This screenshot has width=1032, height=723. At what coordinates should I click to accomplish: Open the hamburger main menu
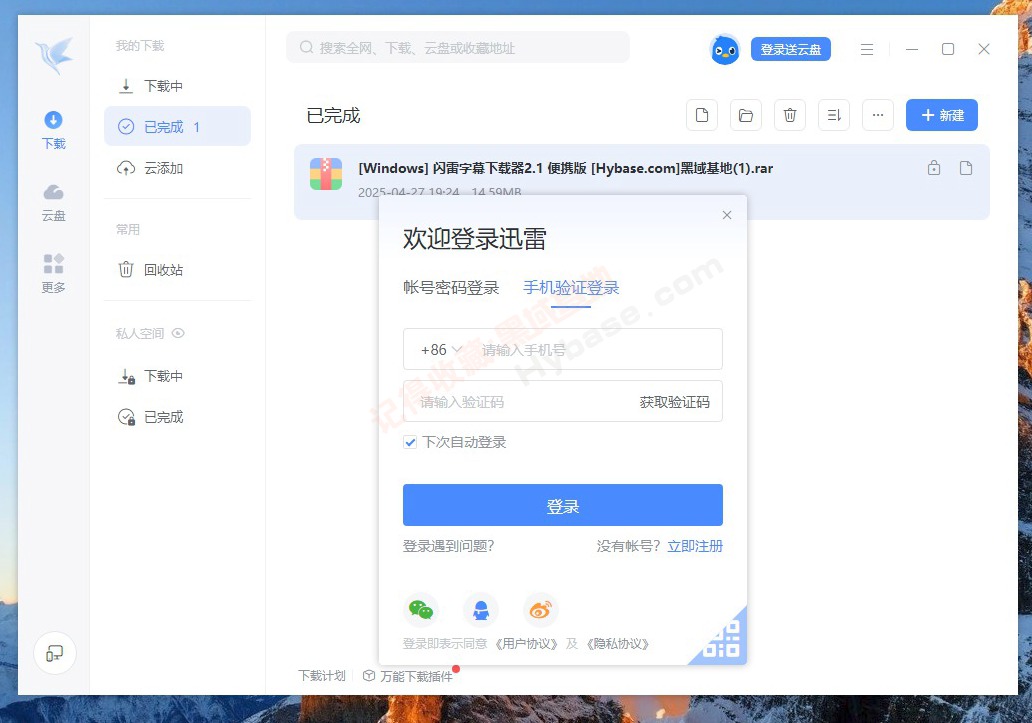click(867, 49)
